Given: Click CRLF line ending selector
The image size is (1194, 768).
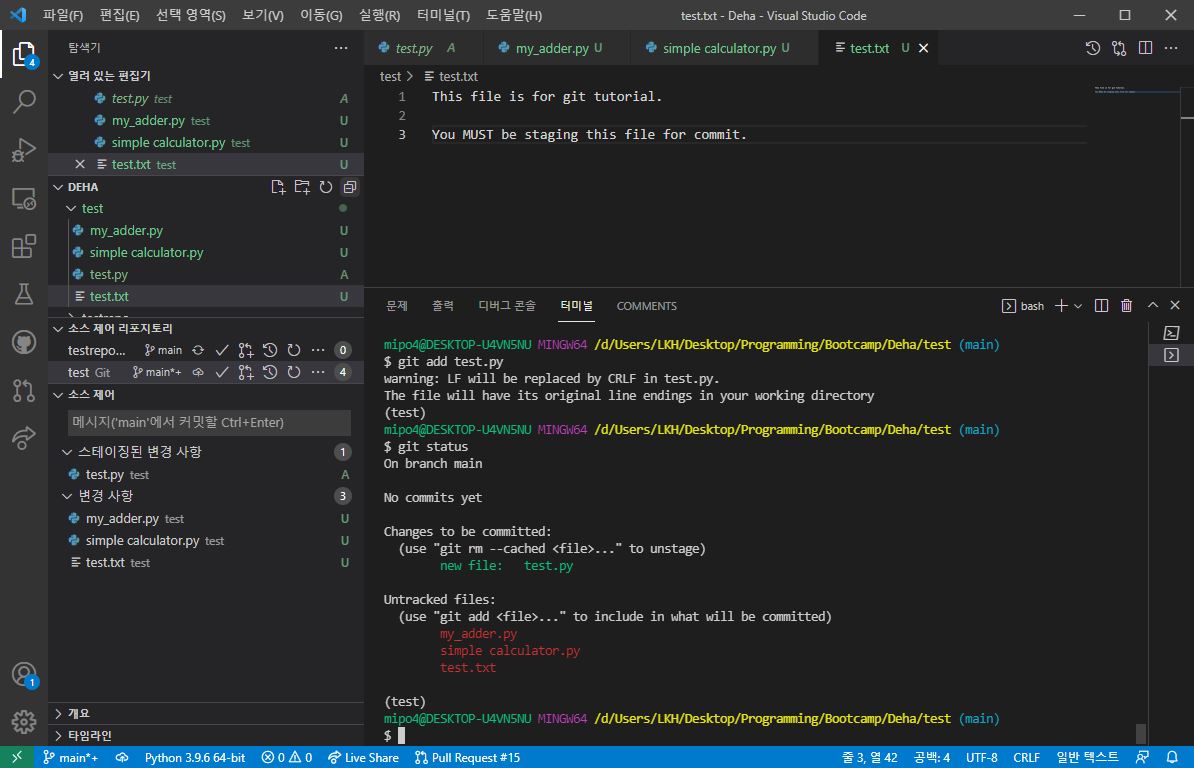Looking at the screenshot, I should 1026,757.
